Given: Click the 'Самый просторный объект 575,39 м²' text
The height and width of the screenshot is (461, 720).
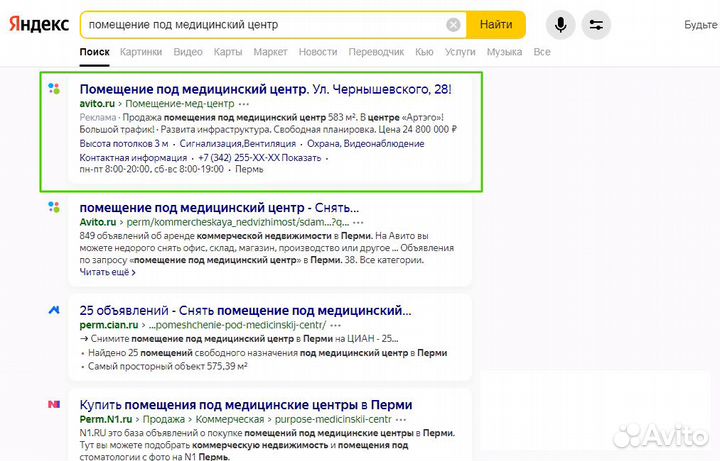Looking at the screenshot, I should tap(168, 366).
